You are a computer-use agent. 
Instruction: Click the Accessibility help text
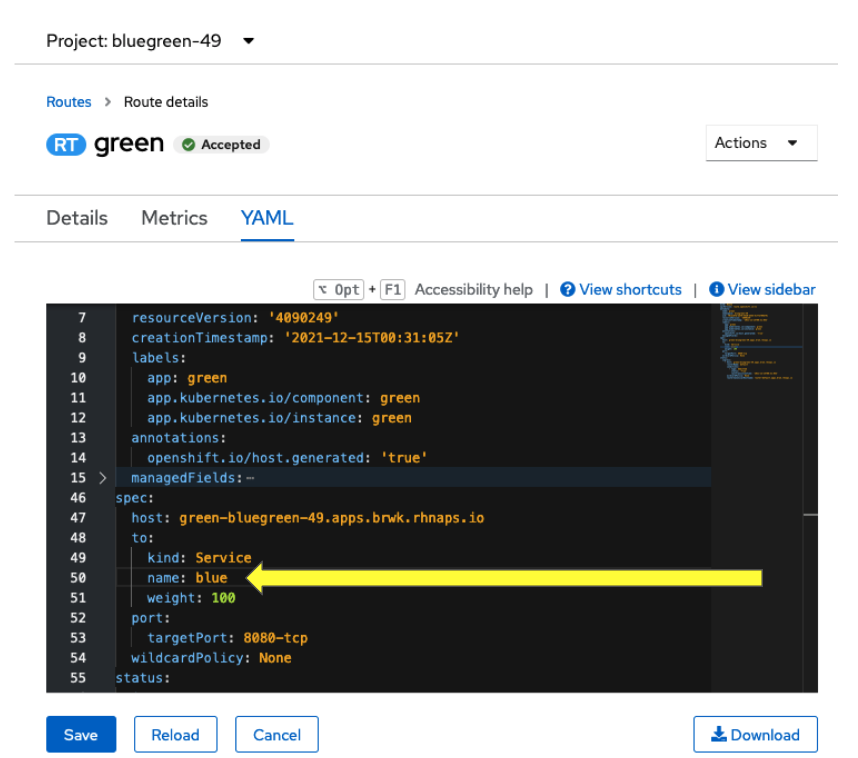(473, 290)
